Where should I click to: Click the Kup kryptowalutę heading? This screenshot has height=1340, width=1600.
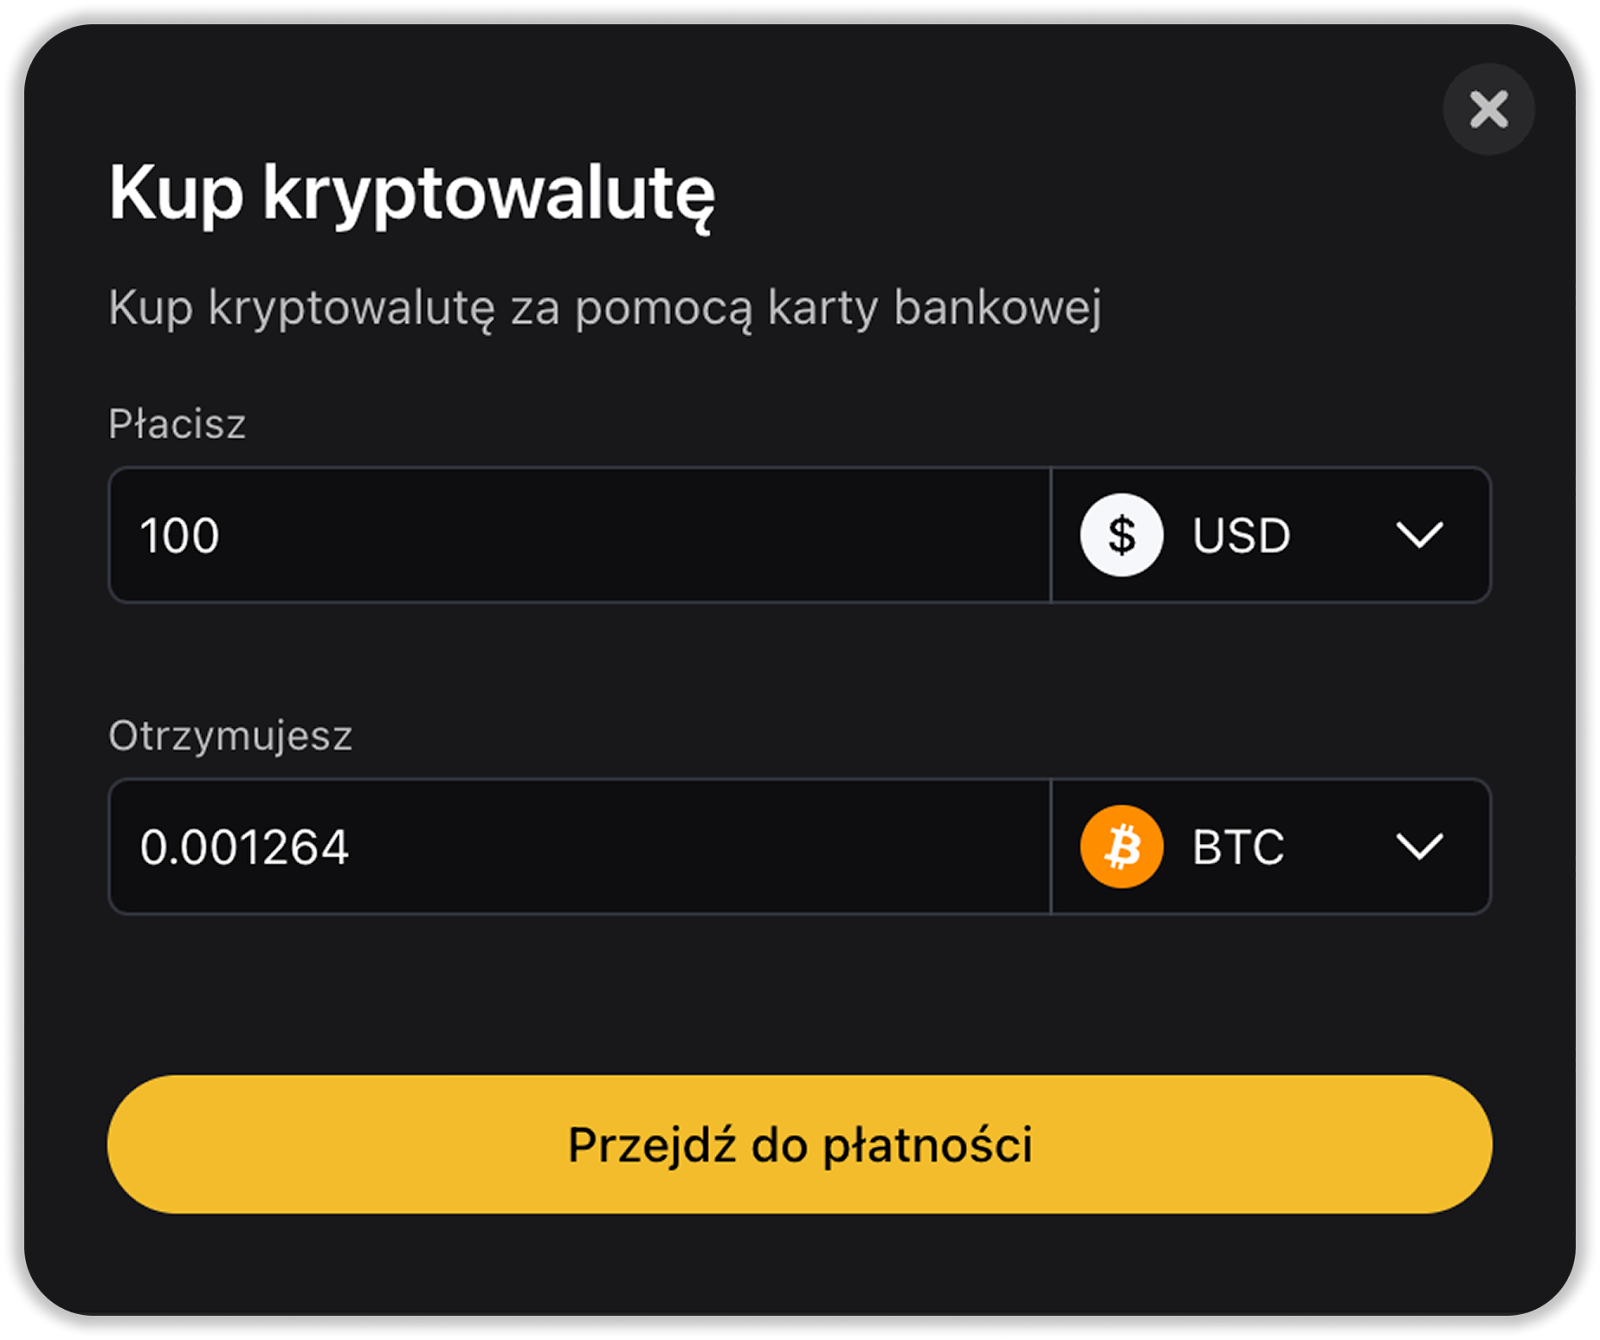pos(412,192)
